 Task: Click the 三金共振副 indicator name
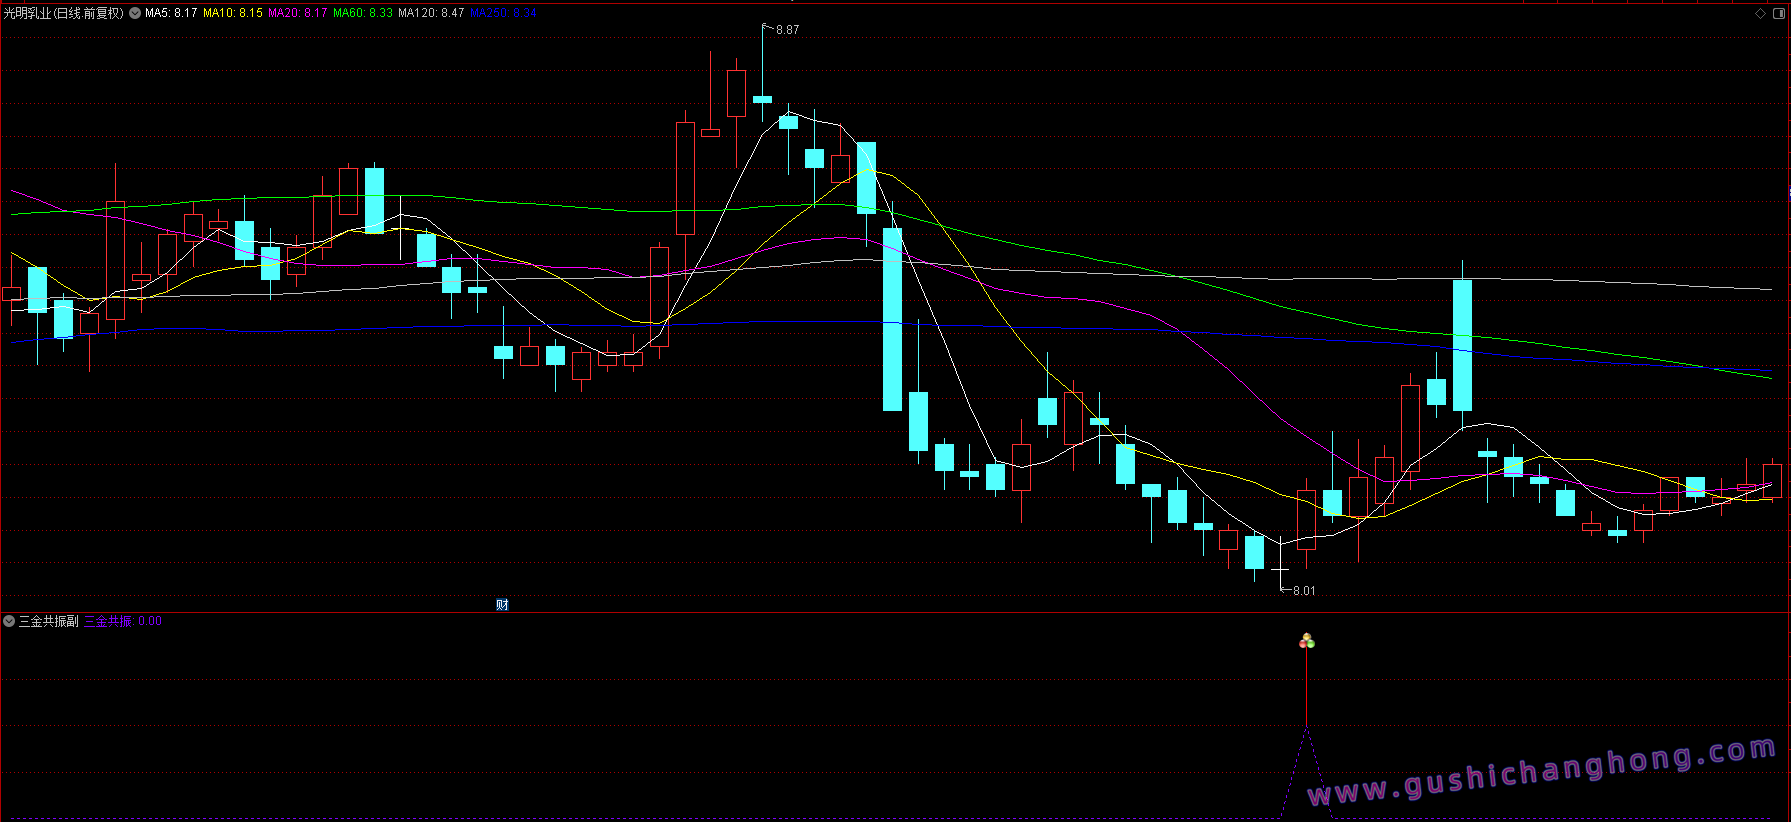(x=48, y=621)
